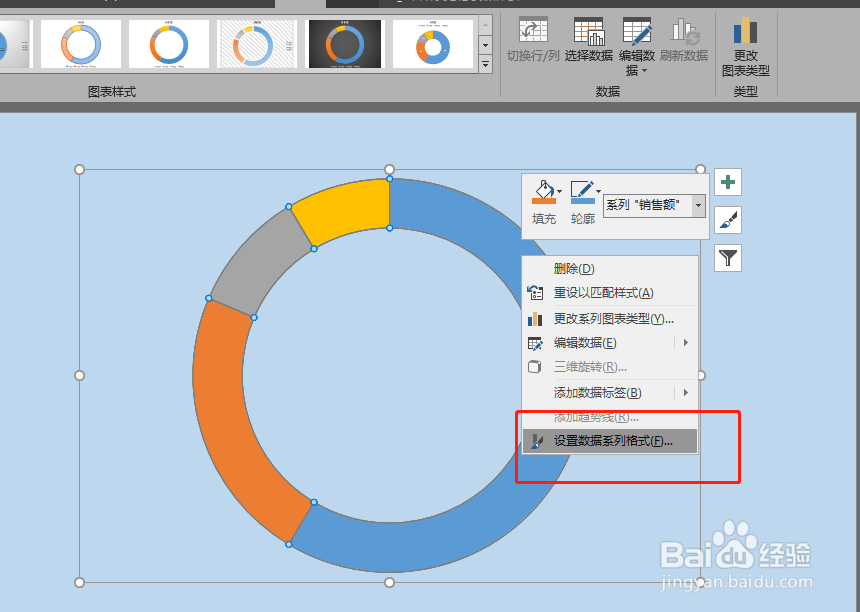Click the Outline (轮廓) pen icon
Image resolution: width=860 pixels, height=612 pixels.
[581, 192]
